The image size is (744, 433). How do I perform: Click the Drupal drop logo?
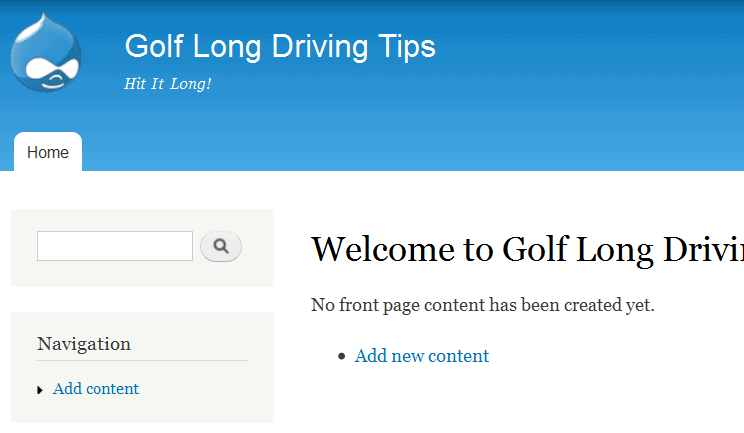coord(46,53)
